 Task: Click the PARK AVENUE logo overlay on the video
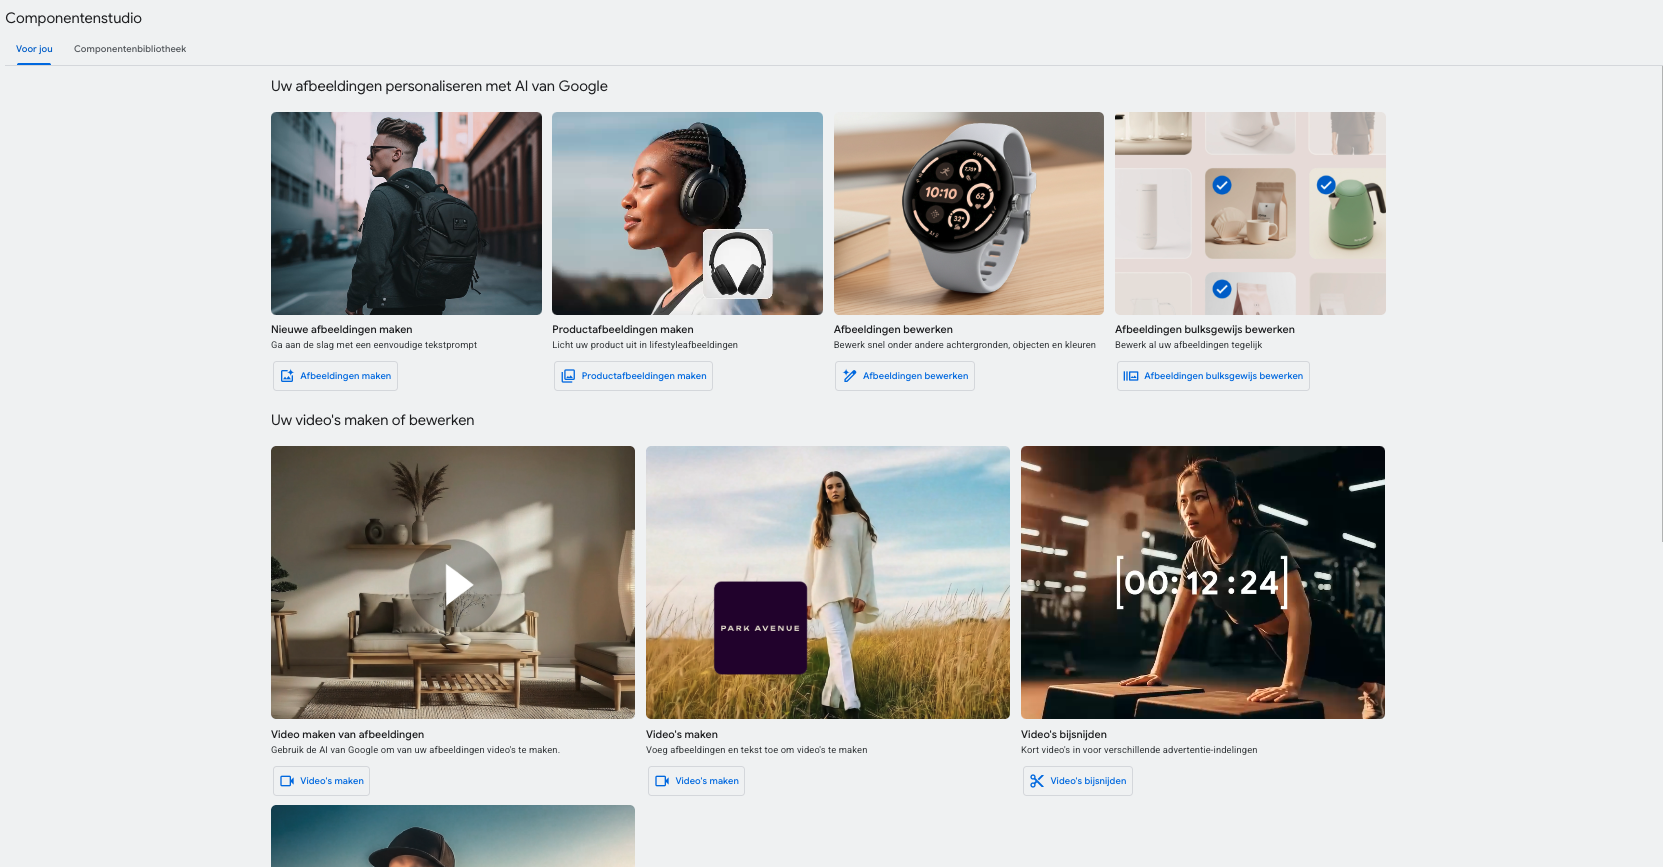(760, 628)
